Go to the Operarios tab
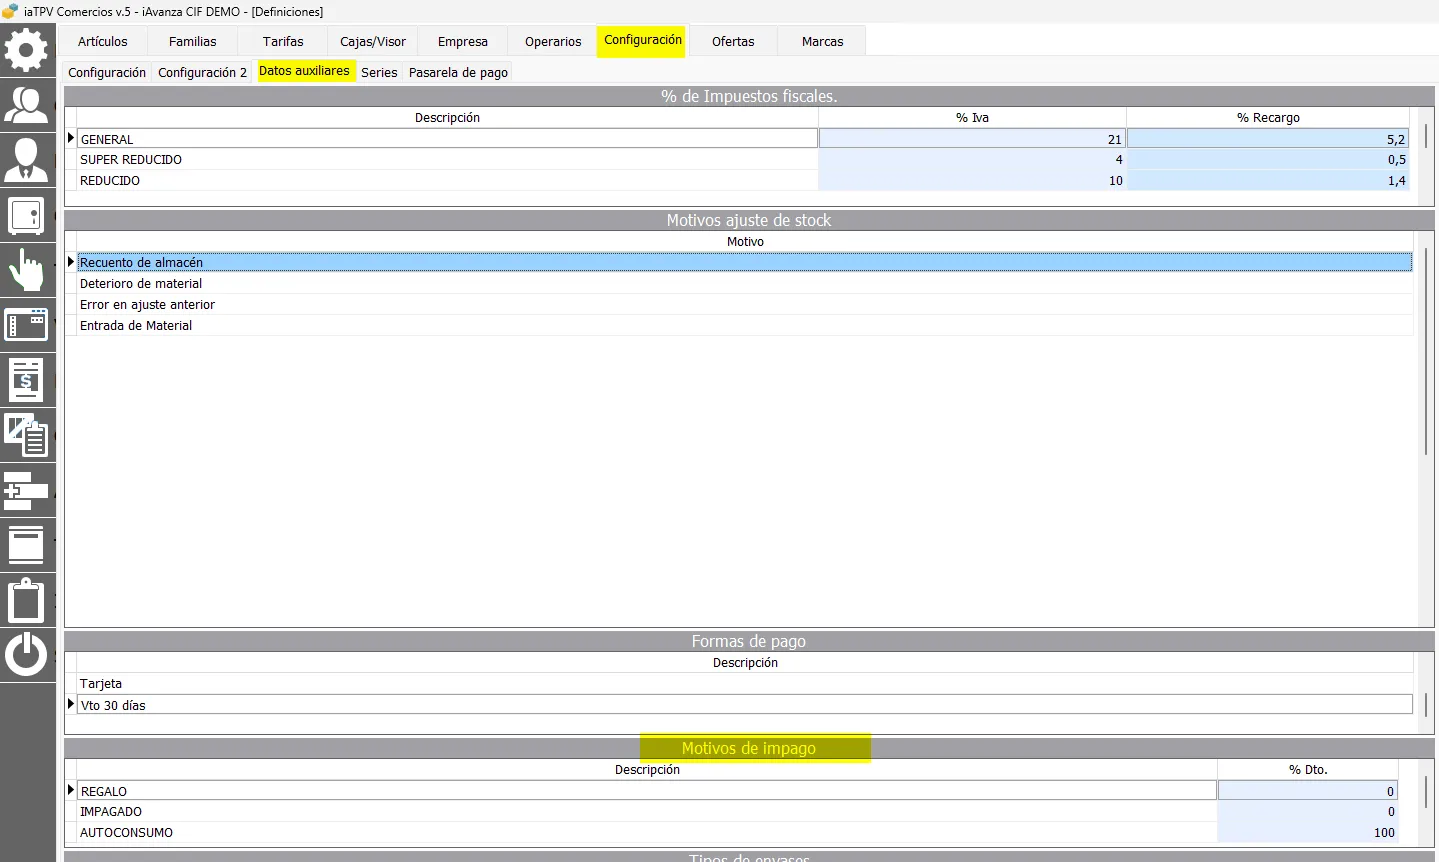Screen dimensions: 1439x862 point(553,42)
